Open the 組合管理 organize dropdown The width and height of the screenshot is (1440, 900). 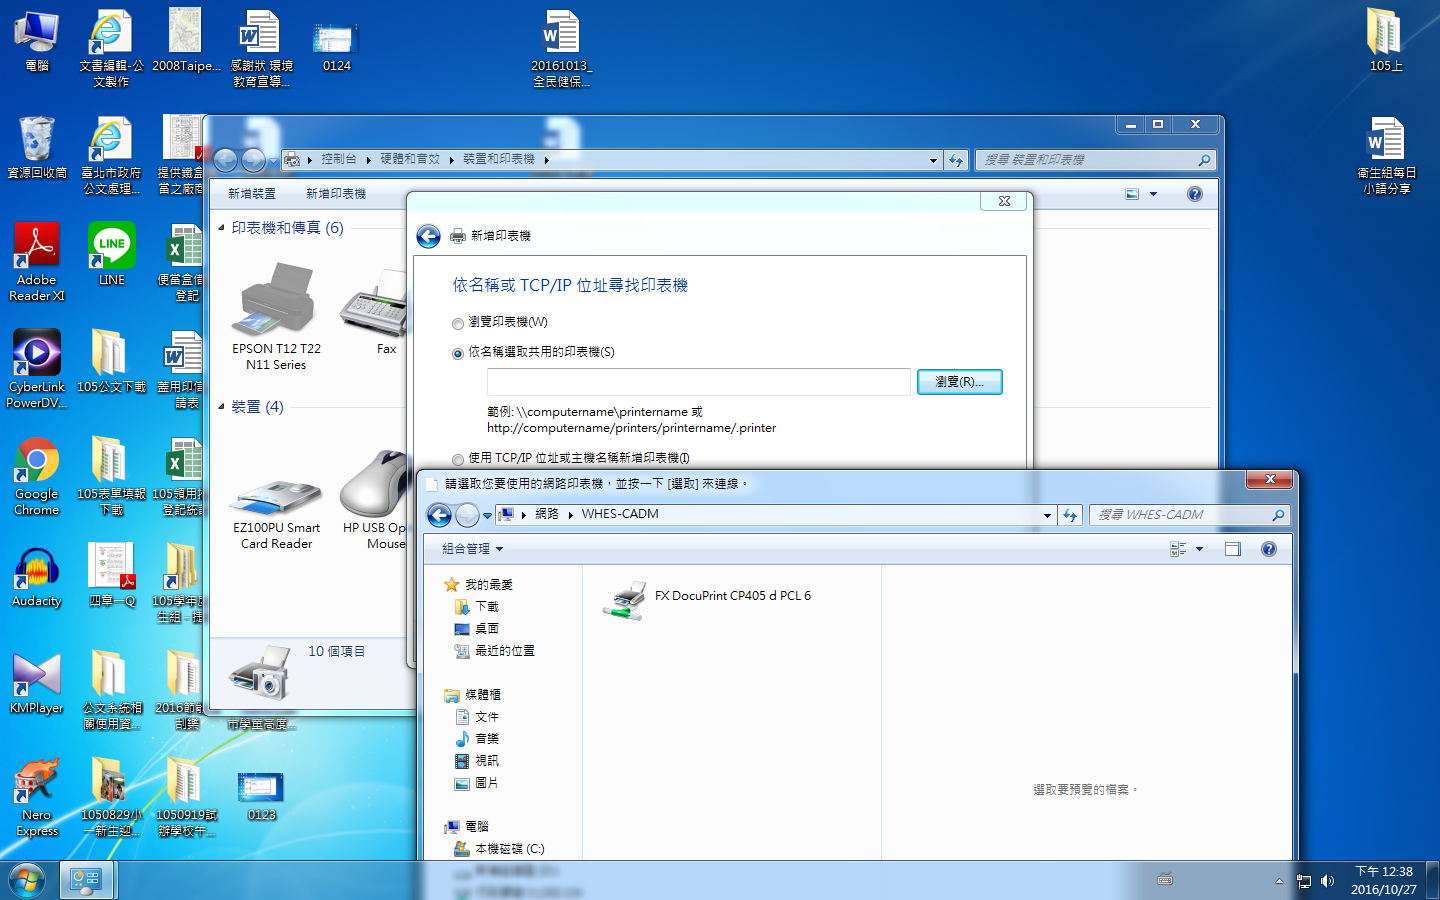pyautogui.click(x=472, y=549)
